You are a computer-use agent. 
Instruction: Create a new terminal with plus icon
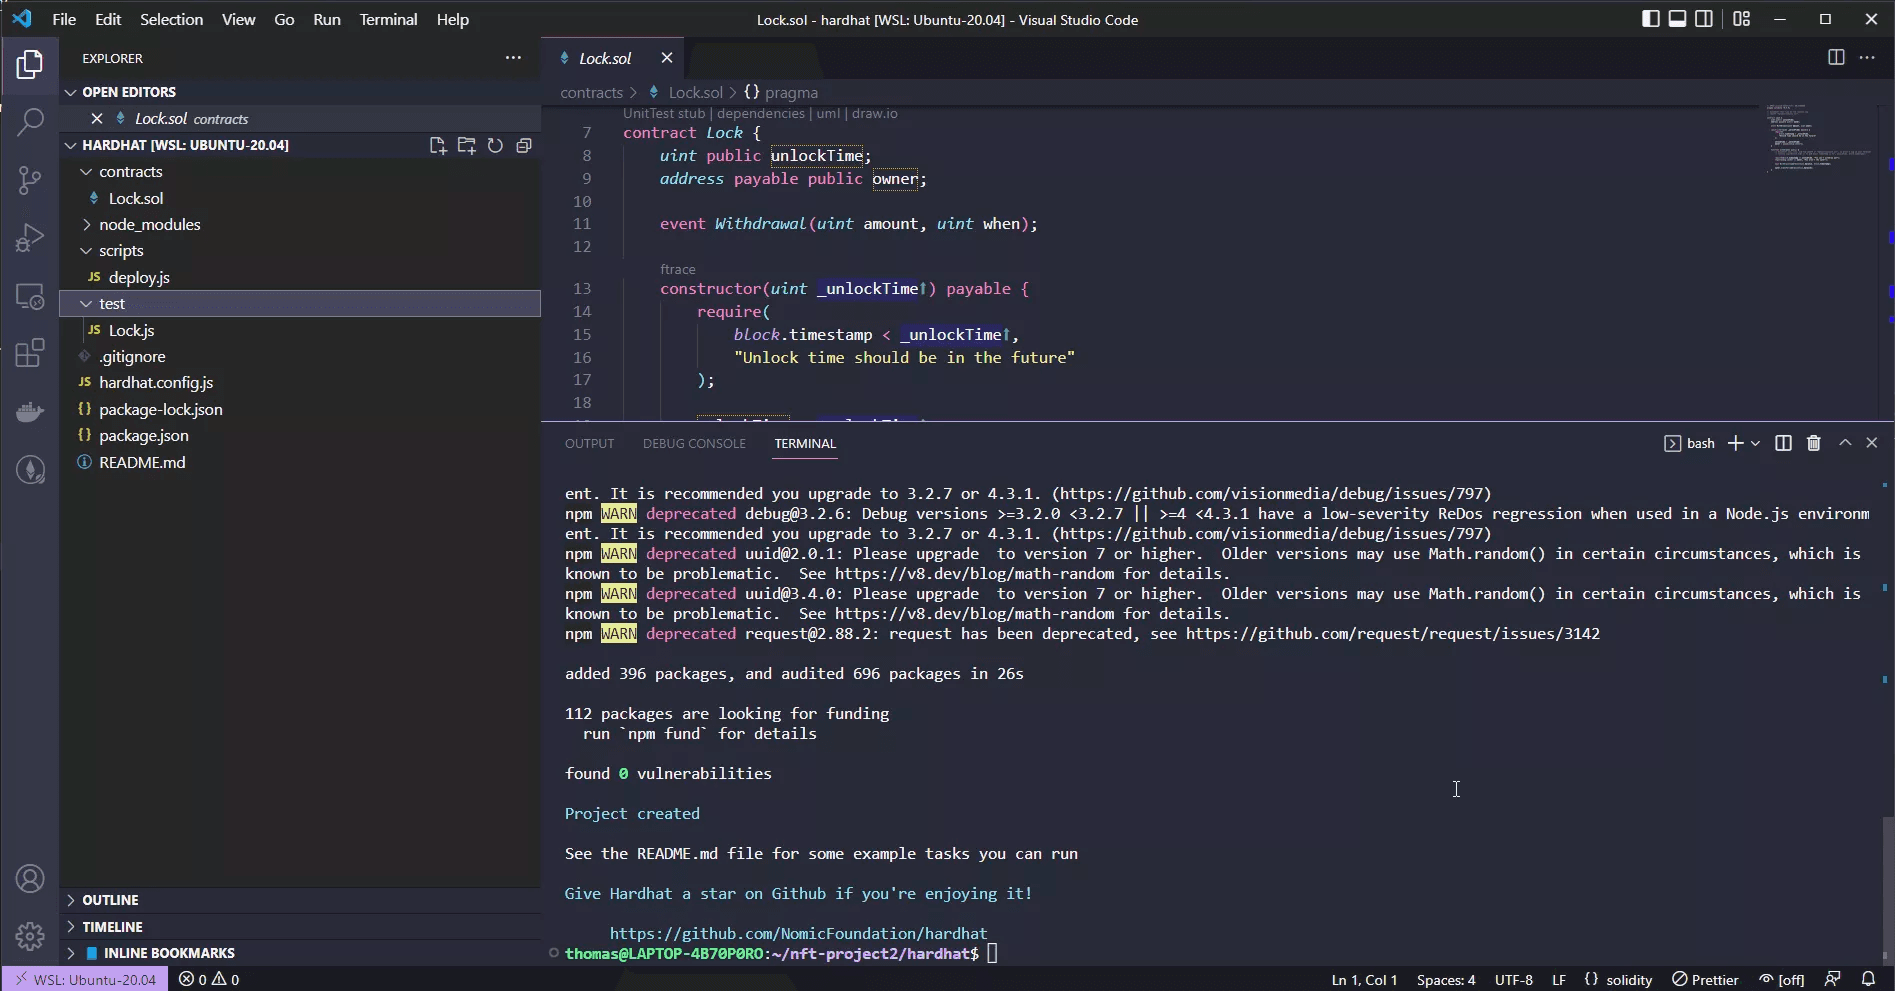click(x=1735, y=443)
